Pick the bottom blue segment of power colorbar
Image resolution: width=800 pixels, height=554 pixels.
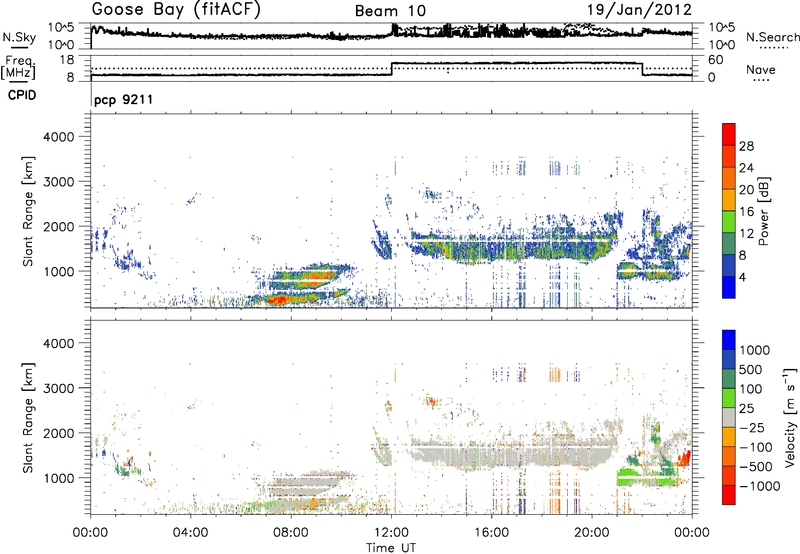pos(729,287)
